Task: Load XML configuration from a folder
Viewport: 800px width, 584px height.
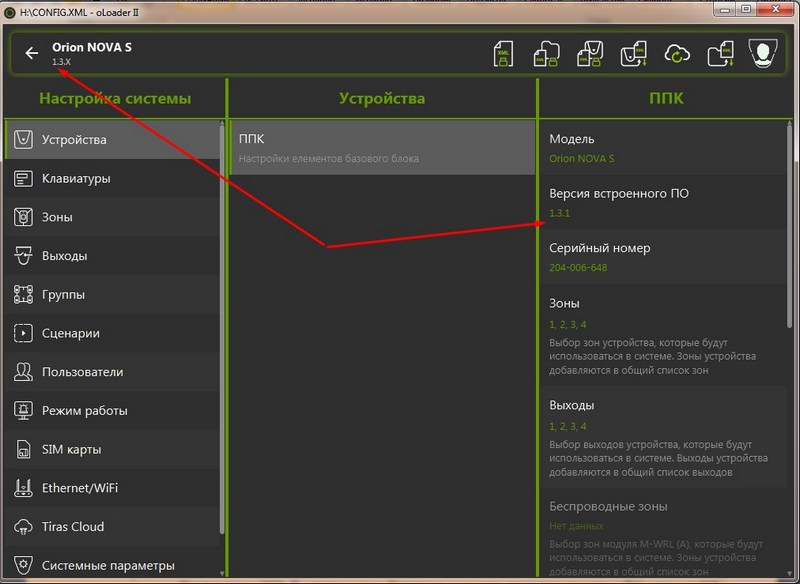Action: (720, 54)
